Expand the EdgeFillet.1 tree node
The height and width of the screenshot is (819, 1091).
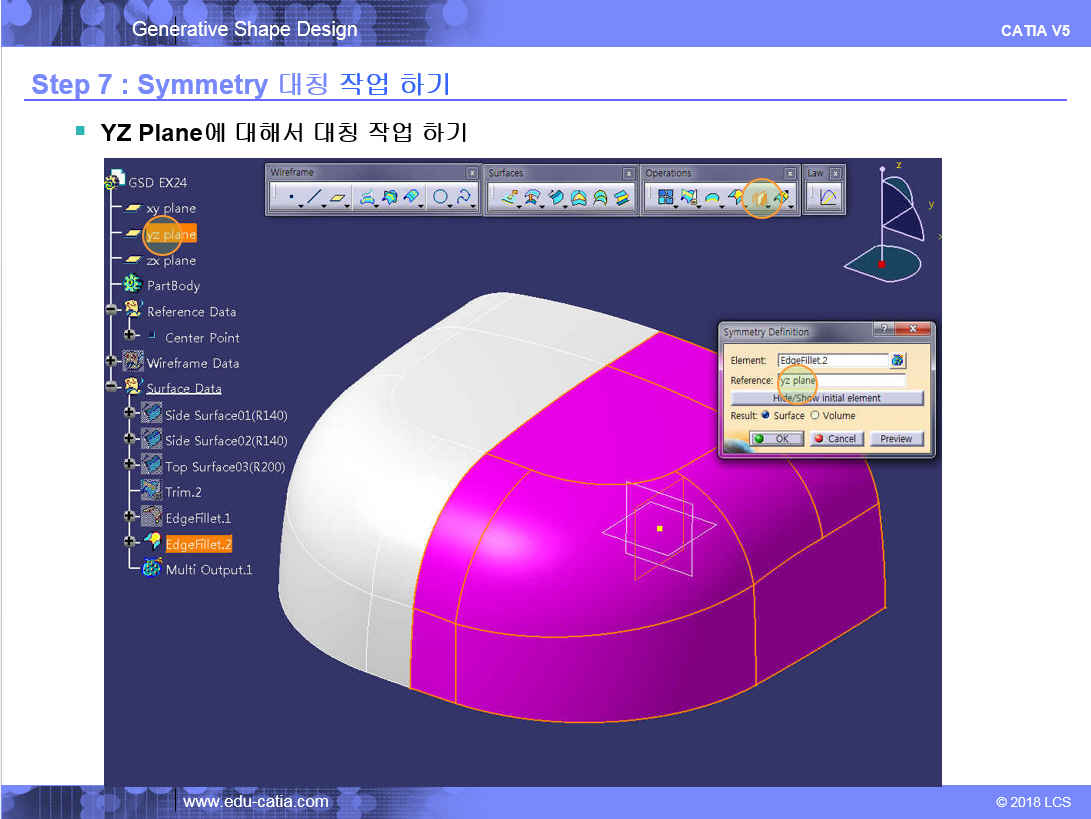(130, 517)
